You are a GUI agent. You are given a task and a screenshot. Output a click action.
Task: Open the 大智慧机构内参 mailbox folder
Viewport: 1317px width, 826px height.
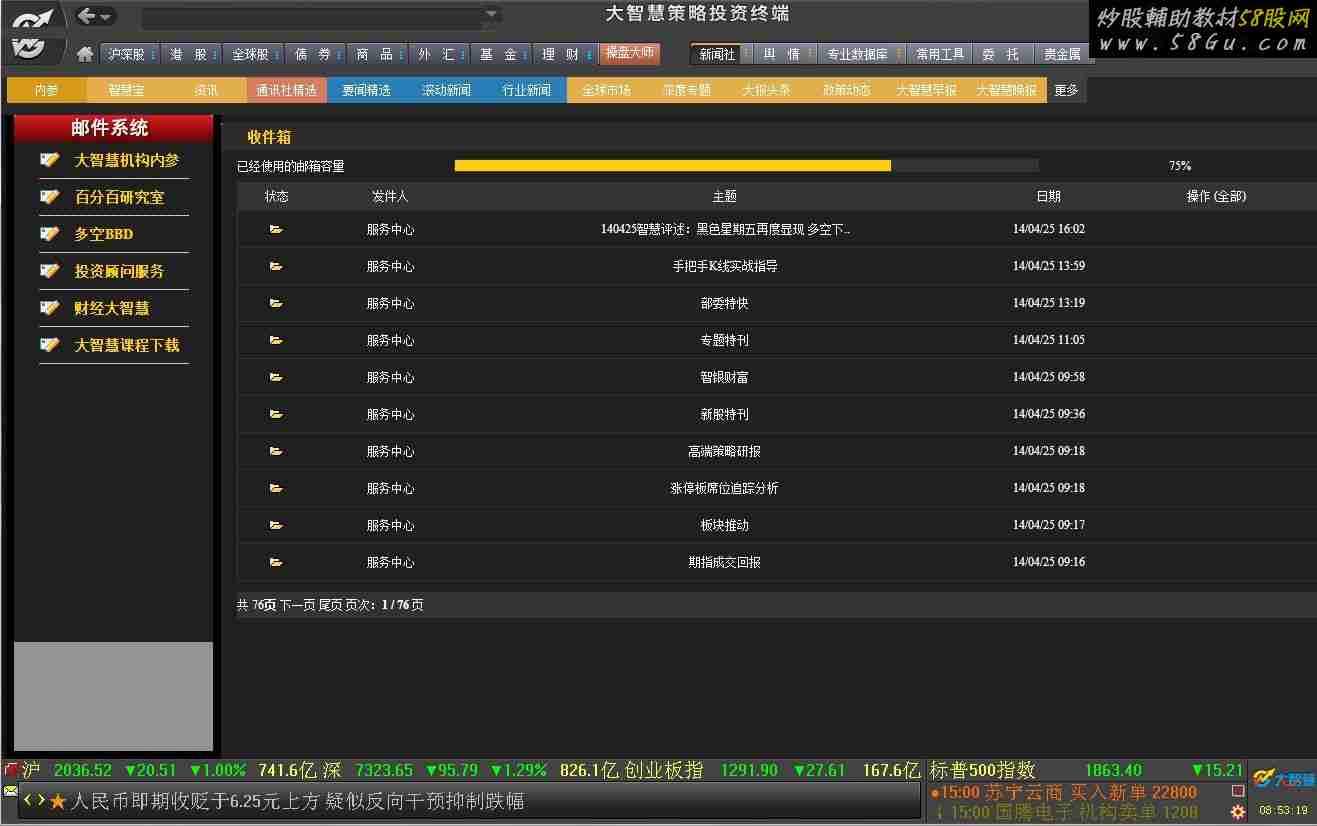126,160
